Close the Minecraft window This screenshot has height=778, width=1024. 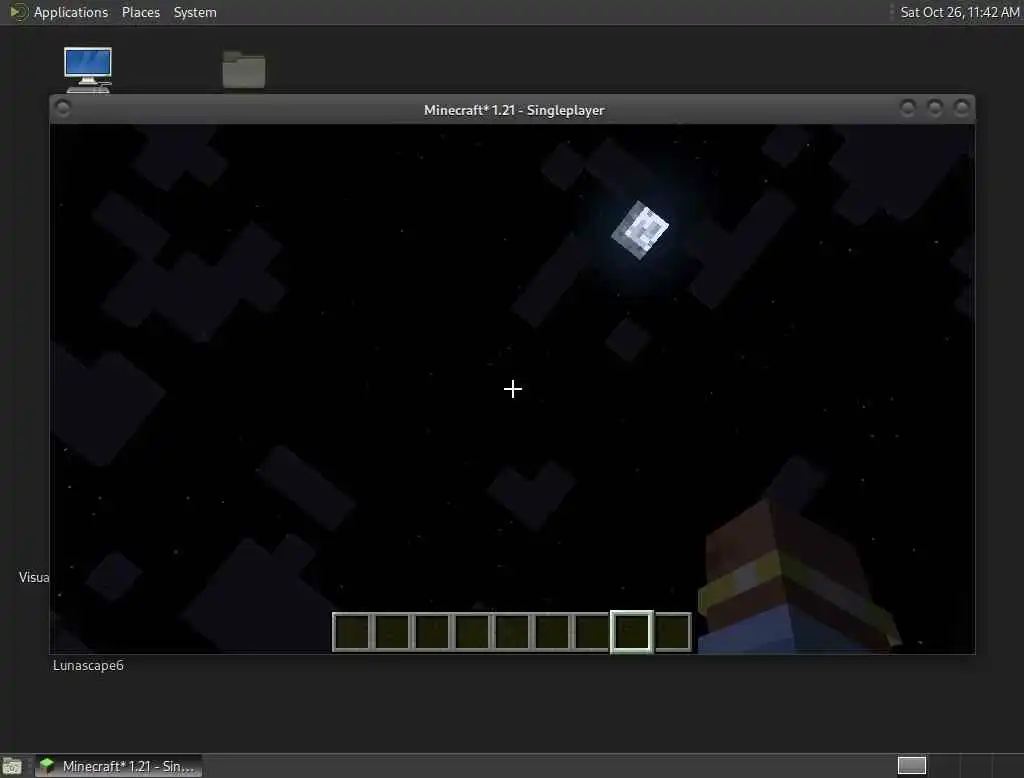961,108
